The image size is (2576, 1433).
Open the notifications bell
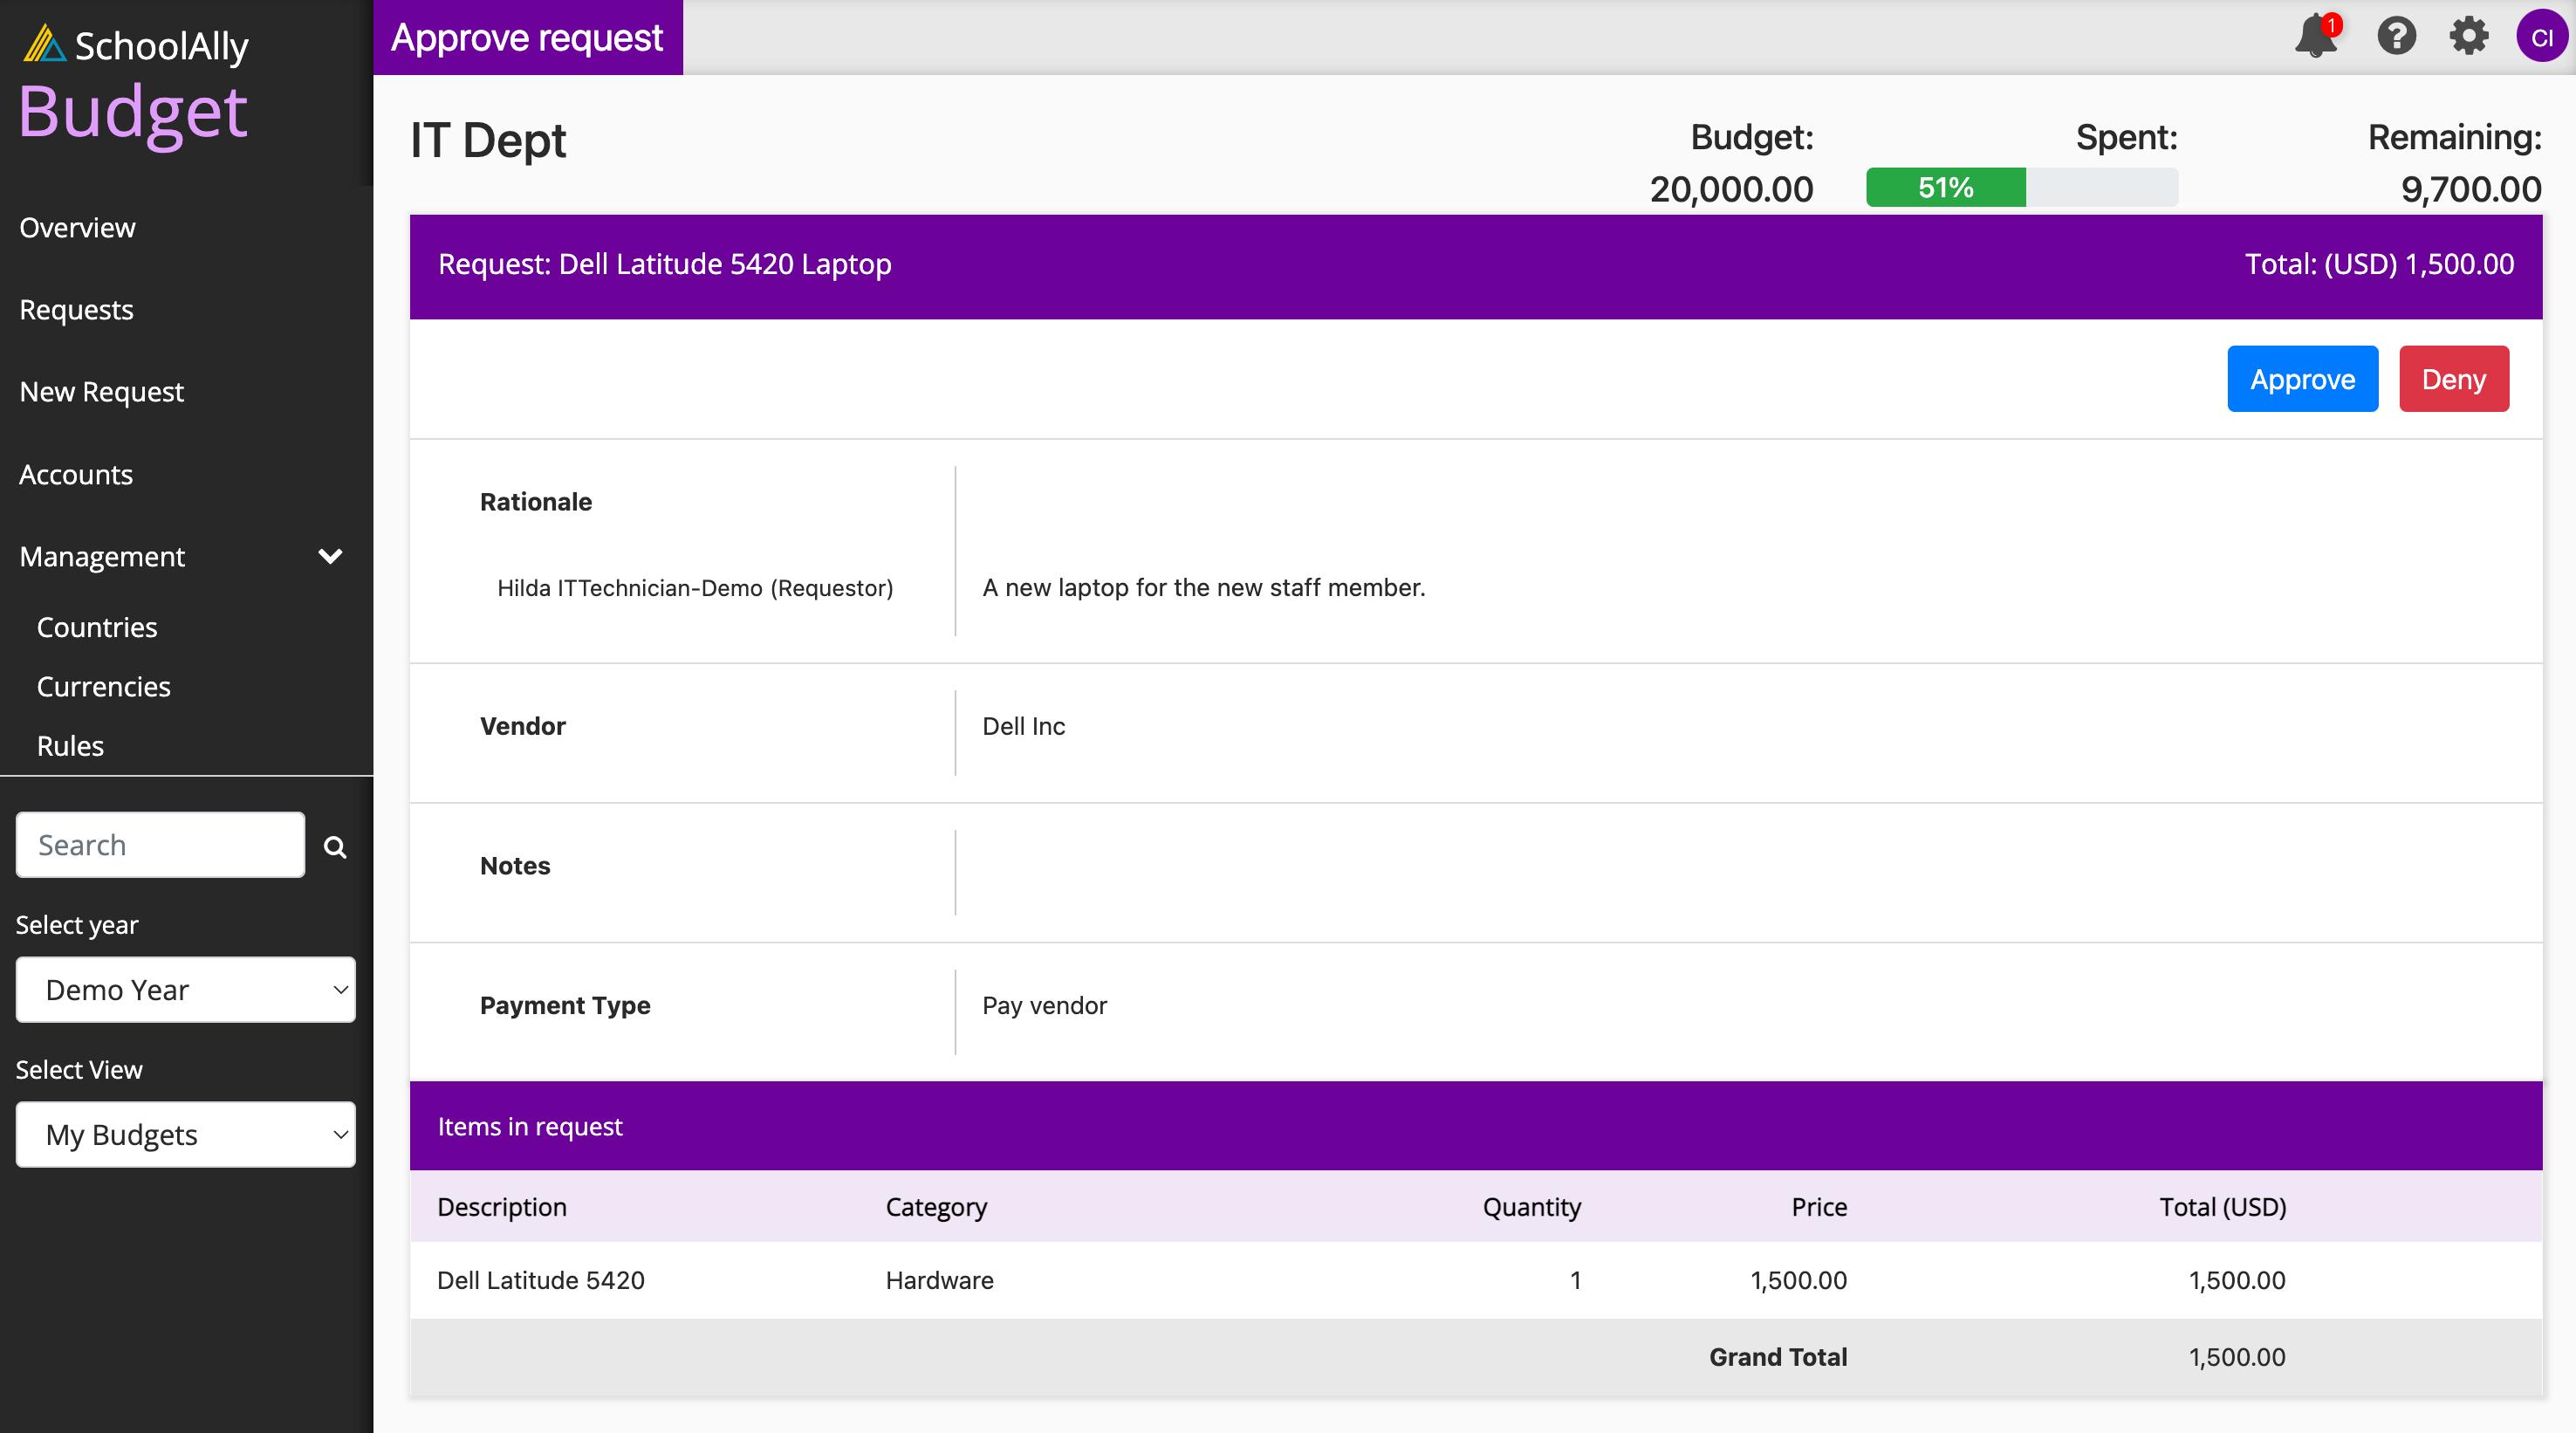pyautogui.click(x=2316, y=36)
